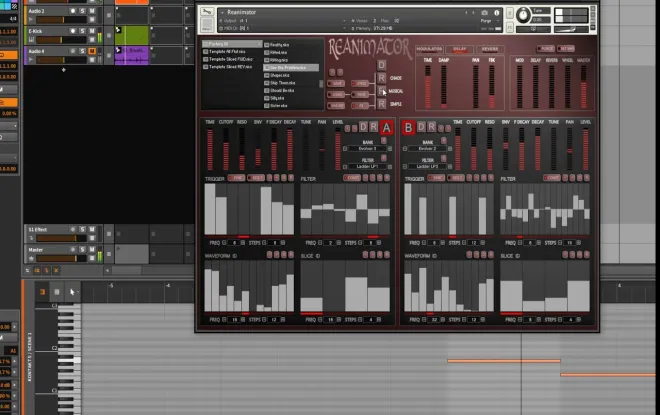
Task: Open the Factory folder dropdown in preset browser
Action: pos(232,44)
